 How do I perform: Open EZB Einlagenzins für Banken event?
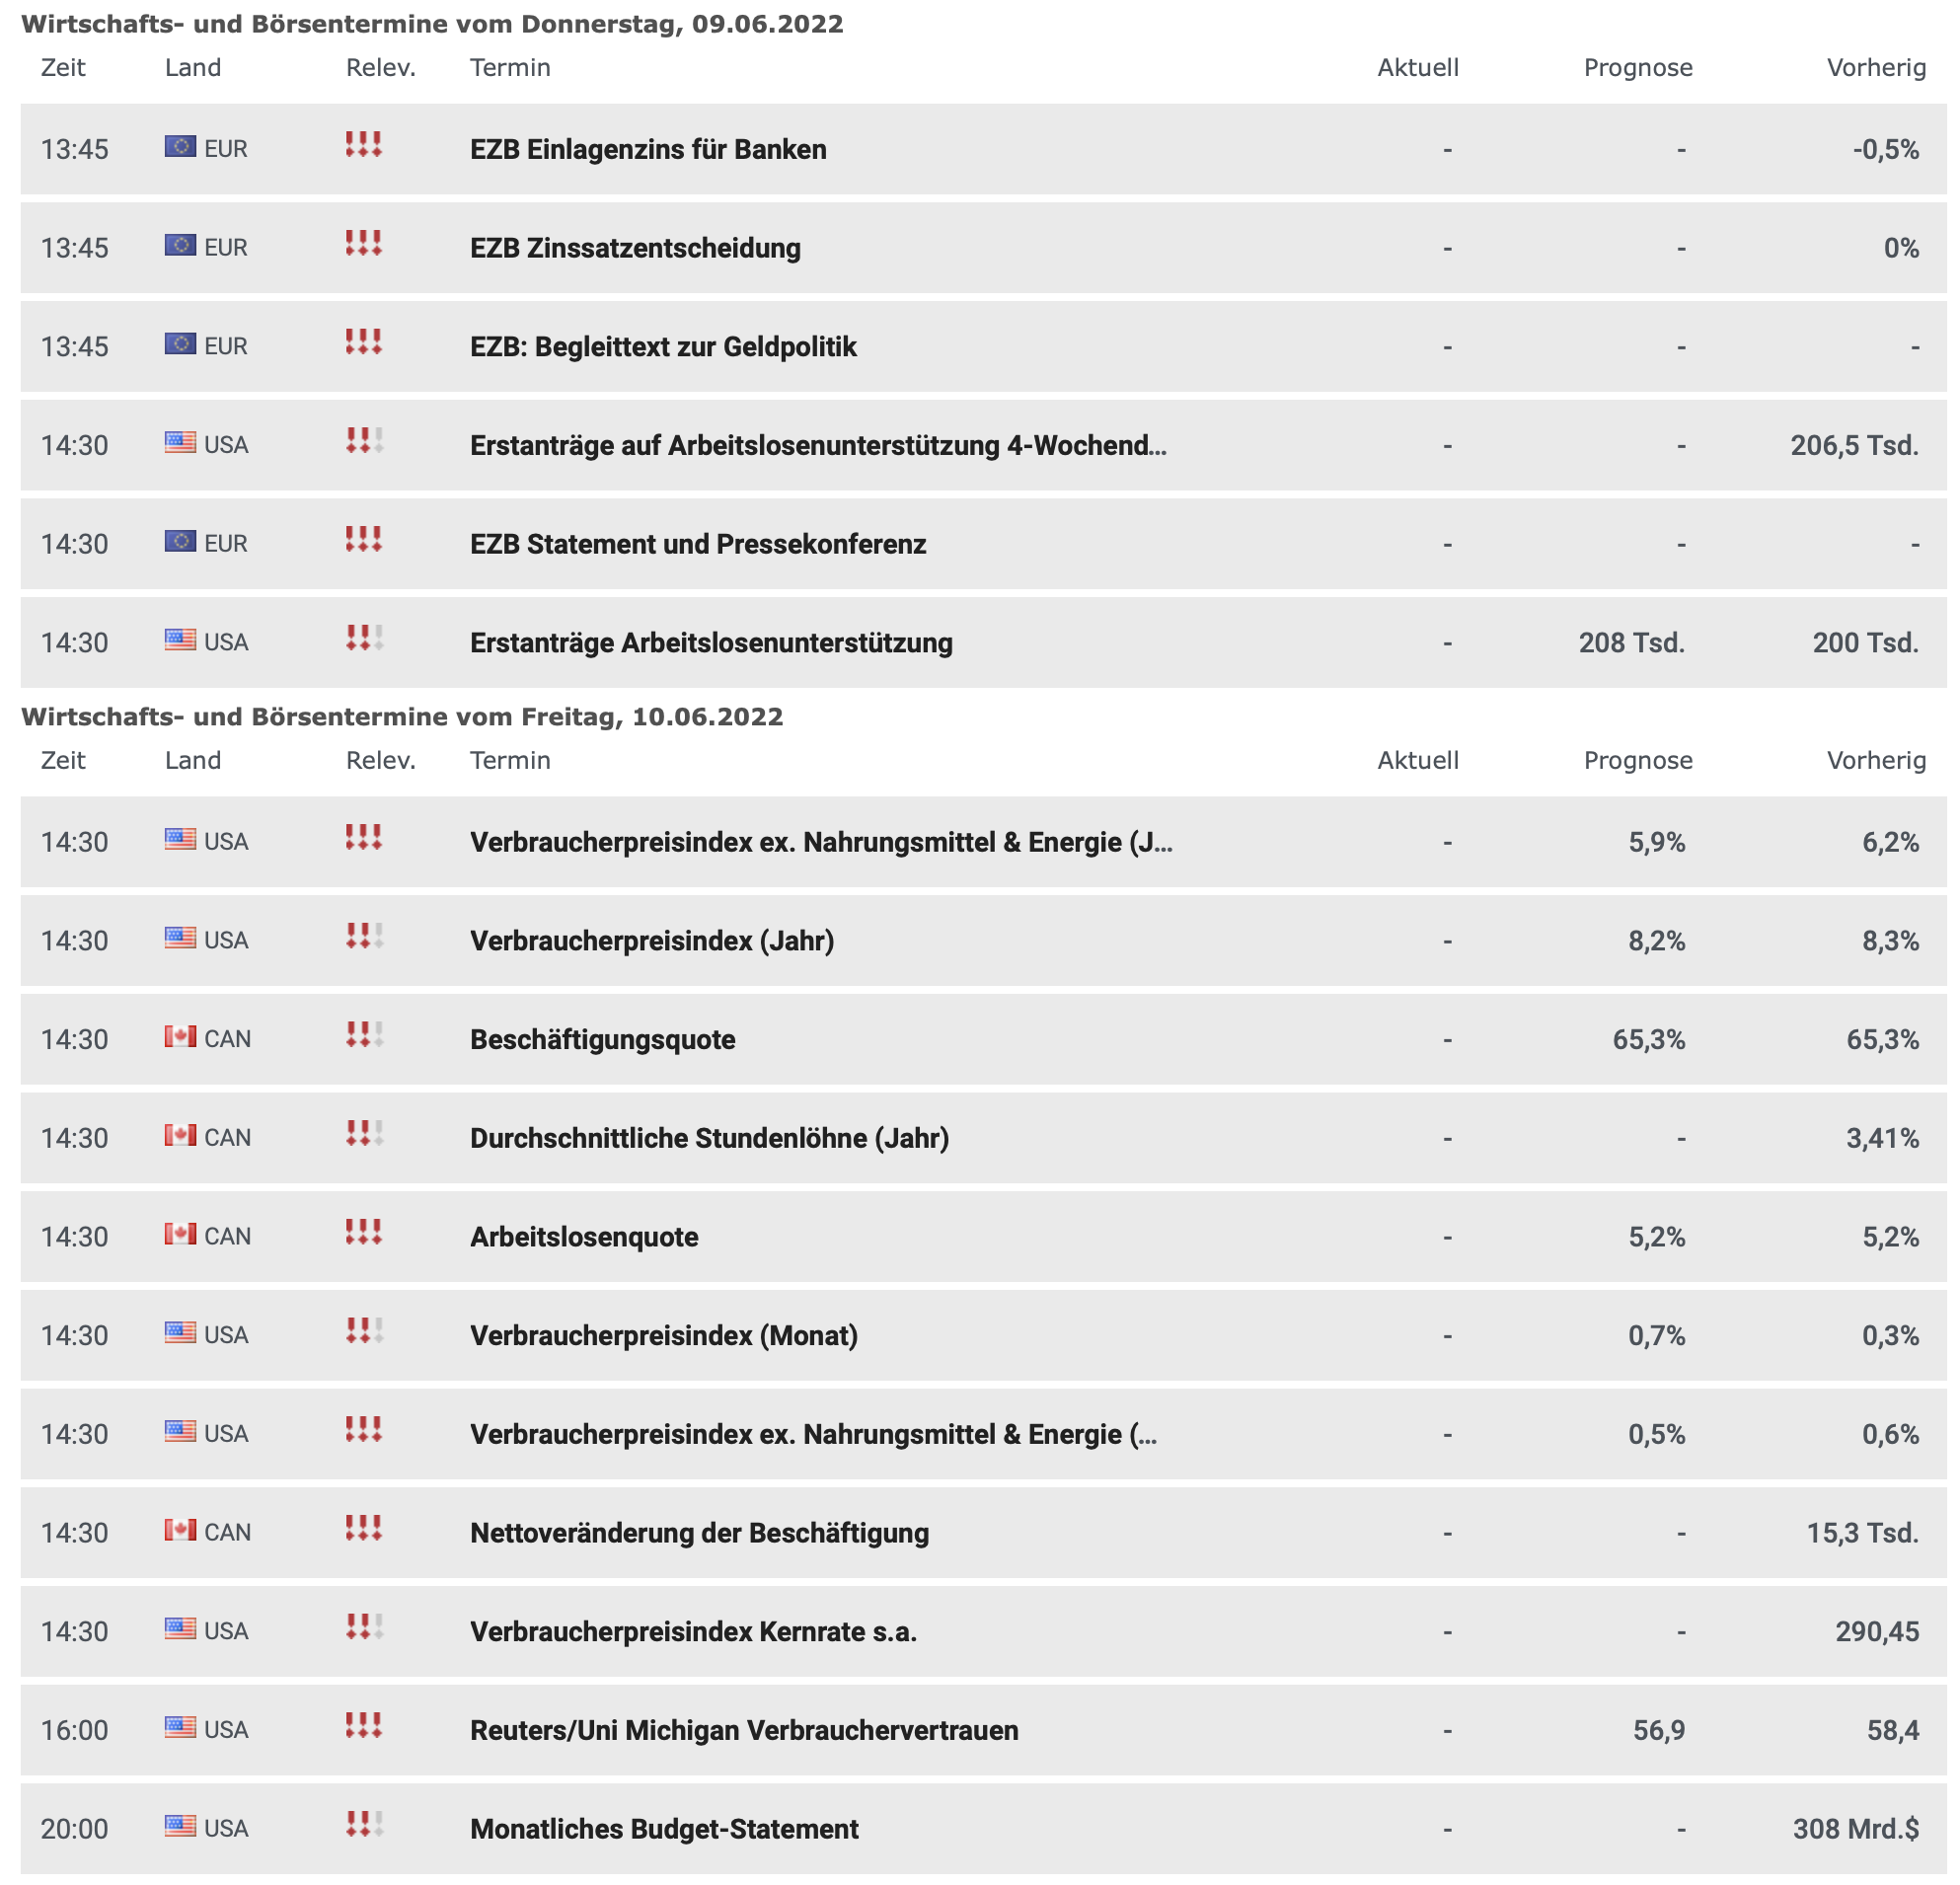pos(648,150)
